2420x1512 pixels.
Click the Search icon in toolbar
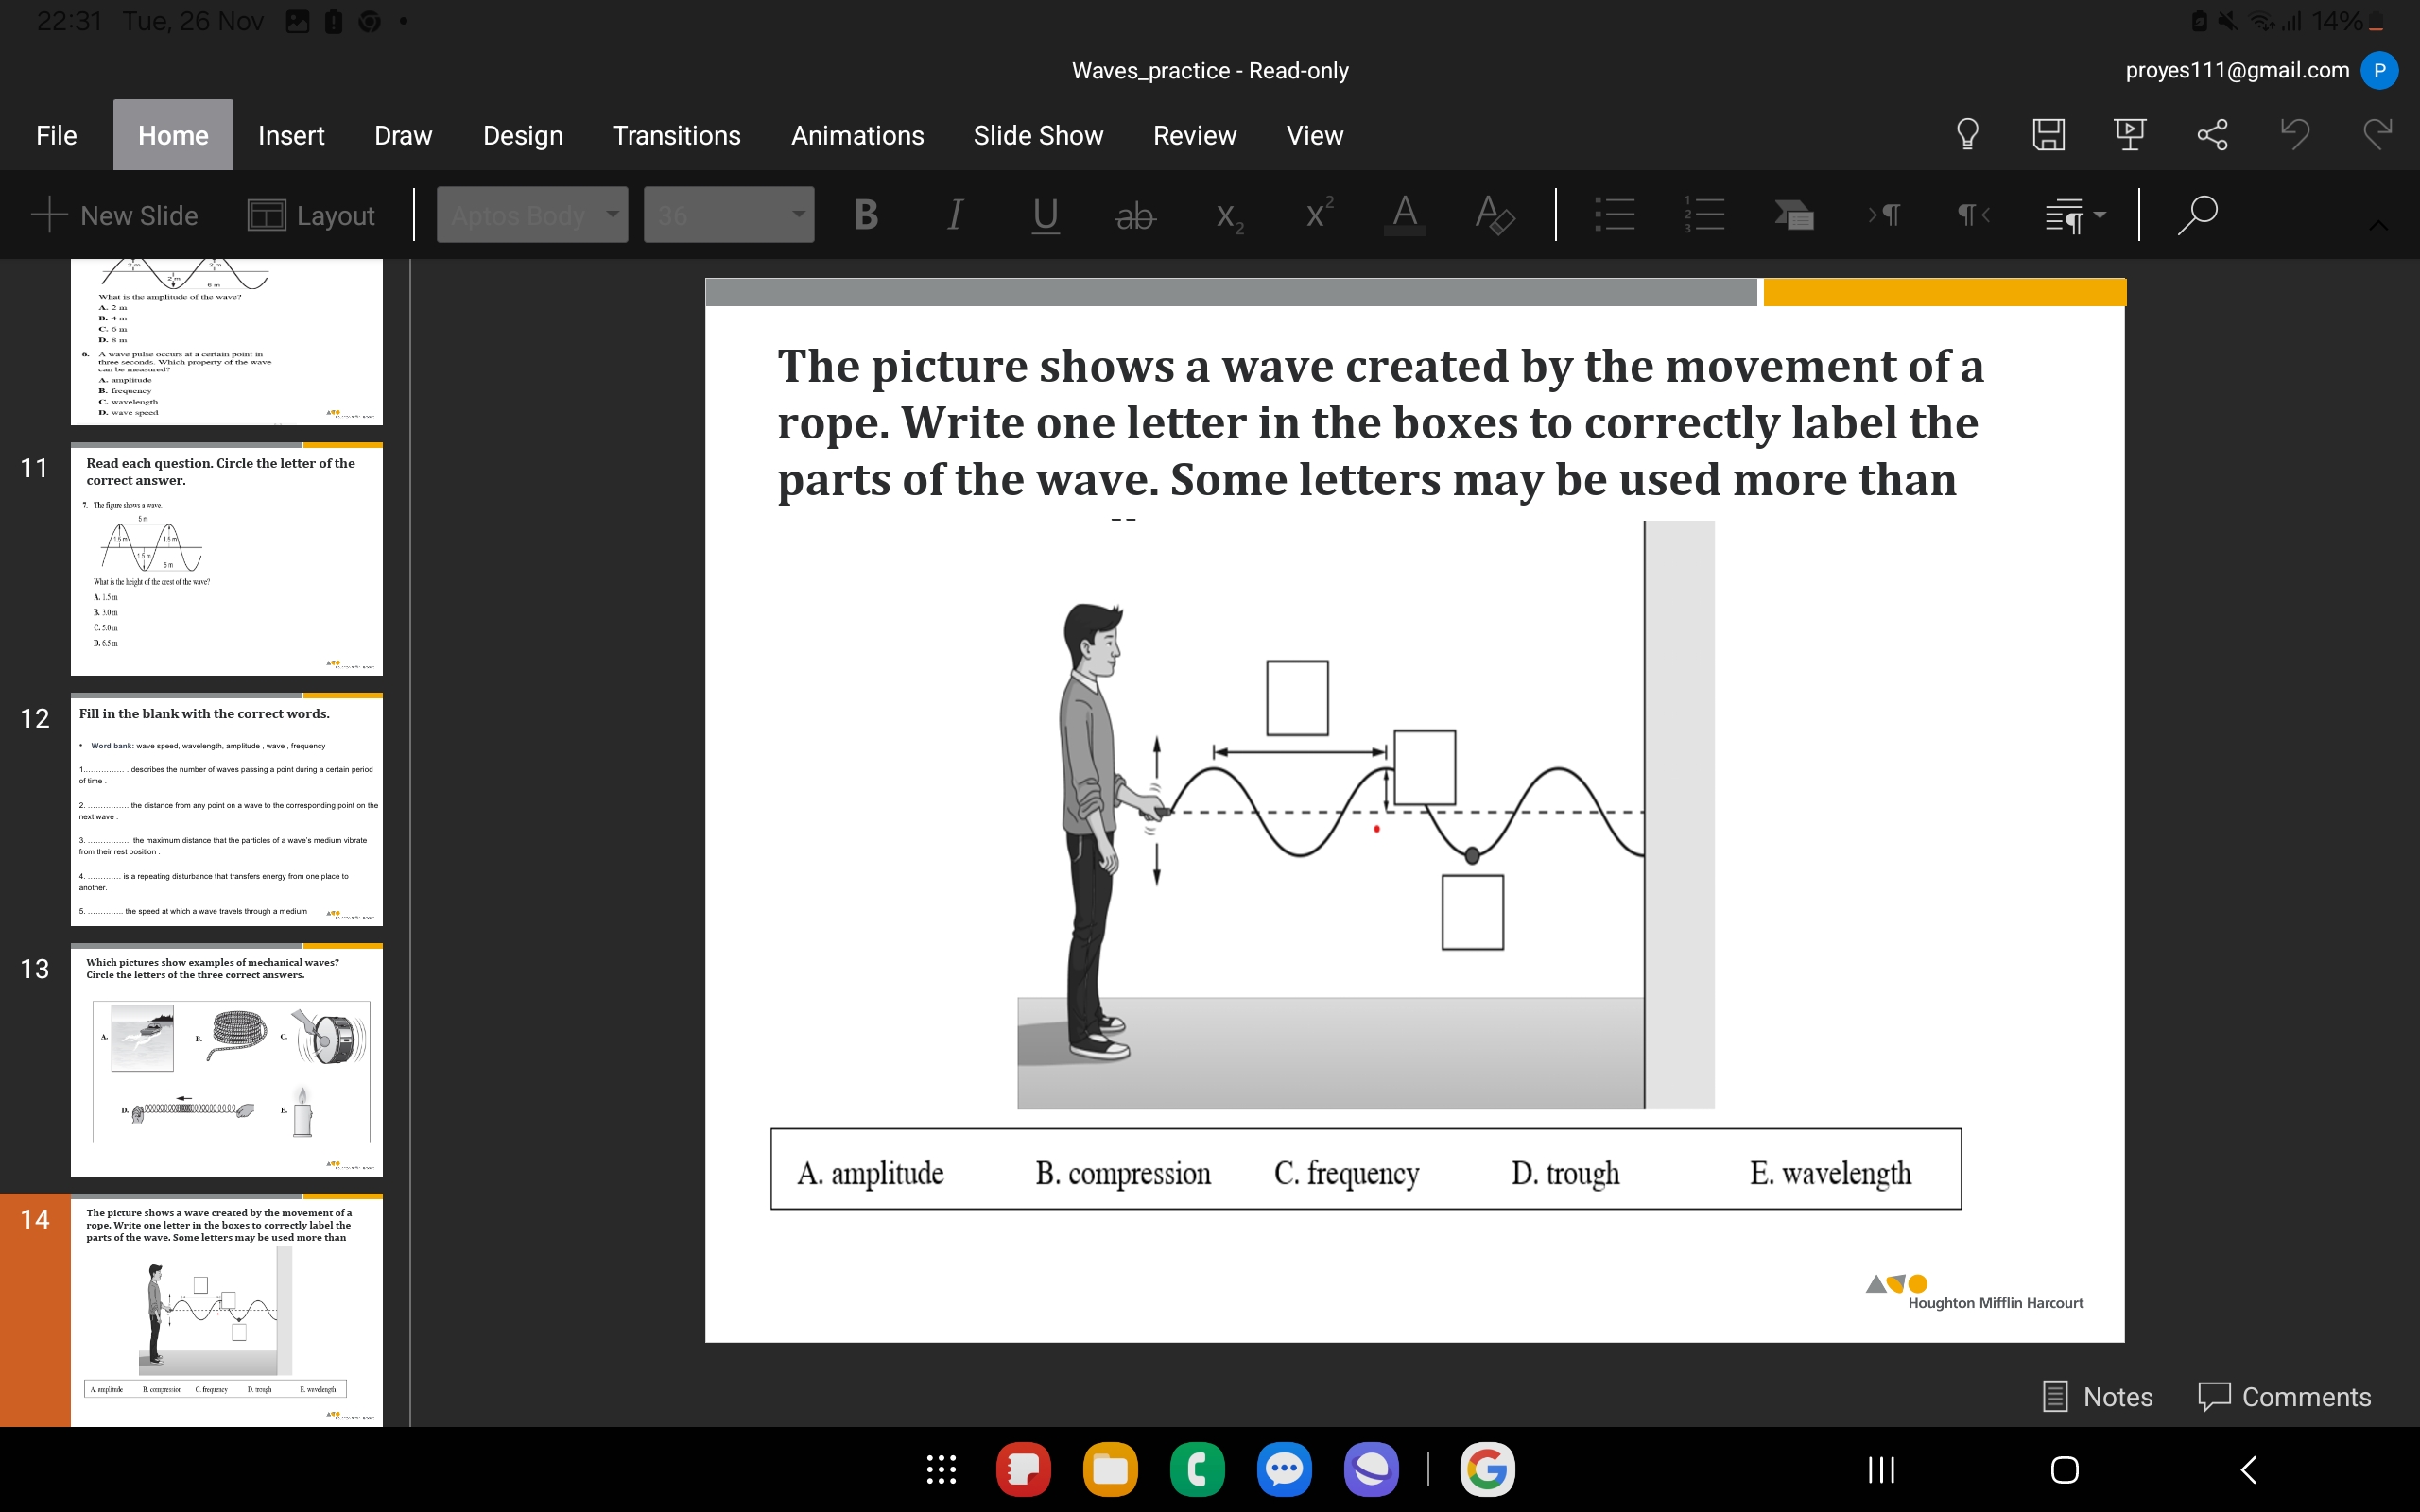pyautogui.click(x=2195, y=215)
